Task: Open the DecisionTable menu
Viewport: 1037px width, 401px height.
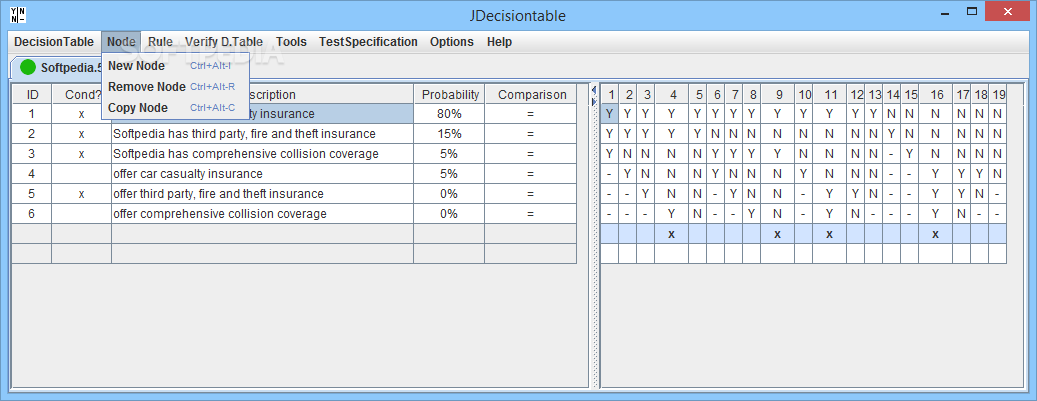Action: tap(54, 42)
